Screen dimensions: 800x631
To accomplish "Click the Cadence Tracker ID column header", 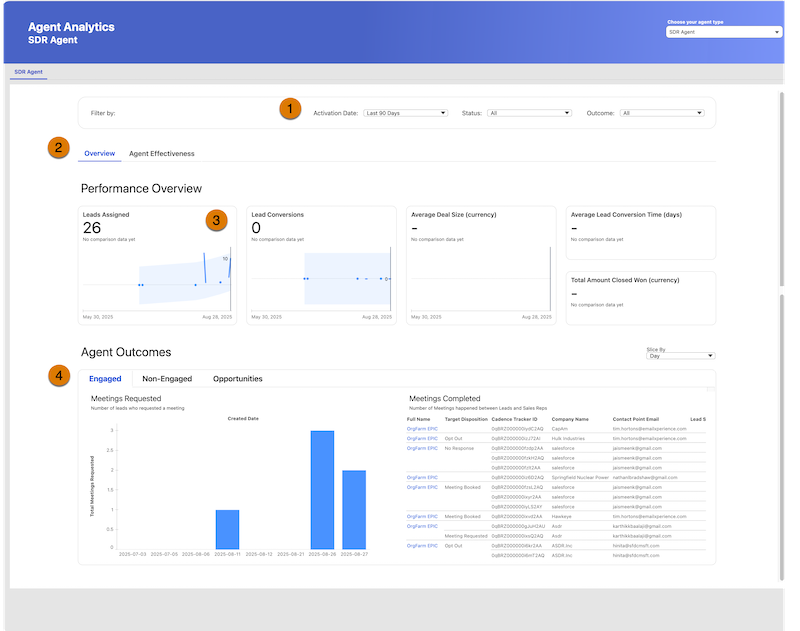I will [514, 419].
